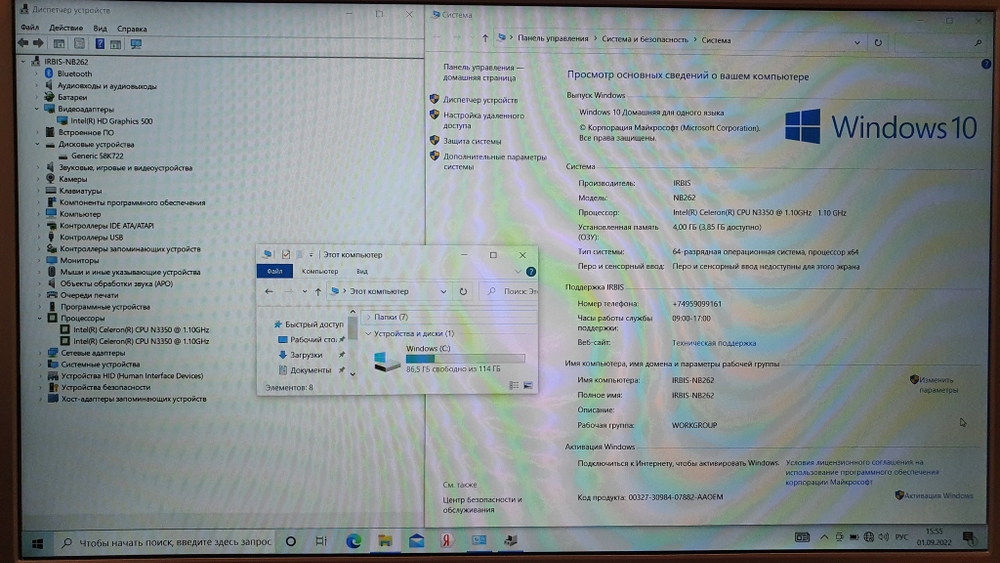Screen dimensions: 1000x563
Task: Select Загрузки in navigation pane
Action: coord(305,355)
